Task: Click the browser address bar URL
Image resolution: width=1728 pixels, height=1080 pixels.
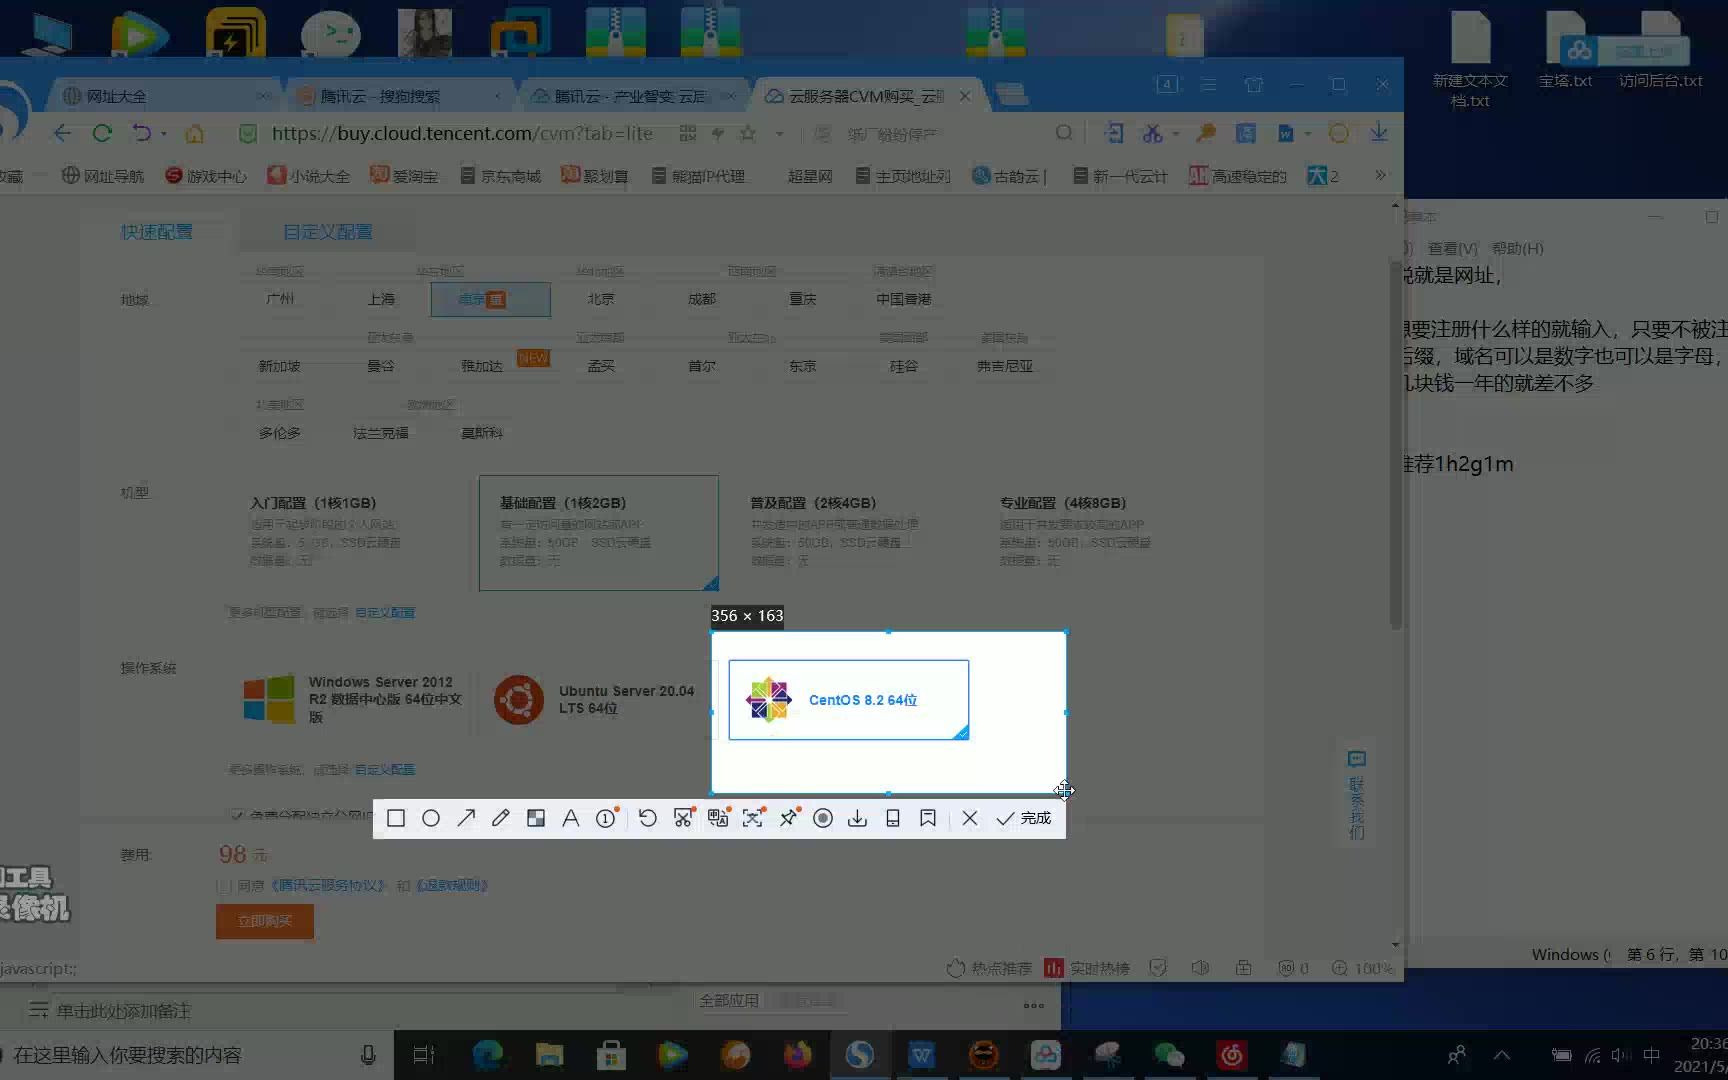Action: pyautogui.click(x=462, y=133)
